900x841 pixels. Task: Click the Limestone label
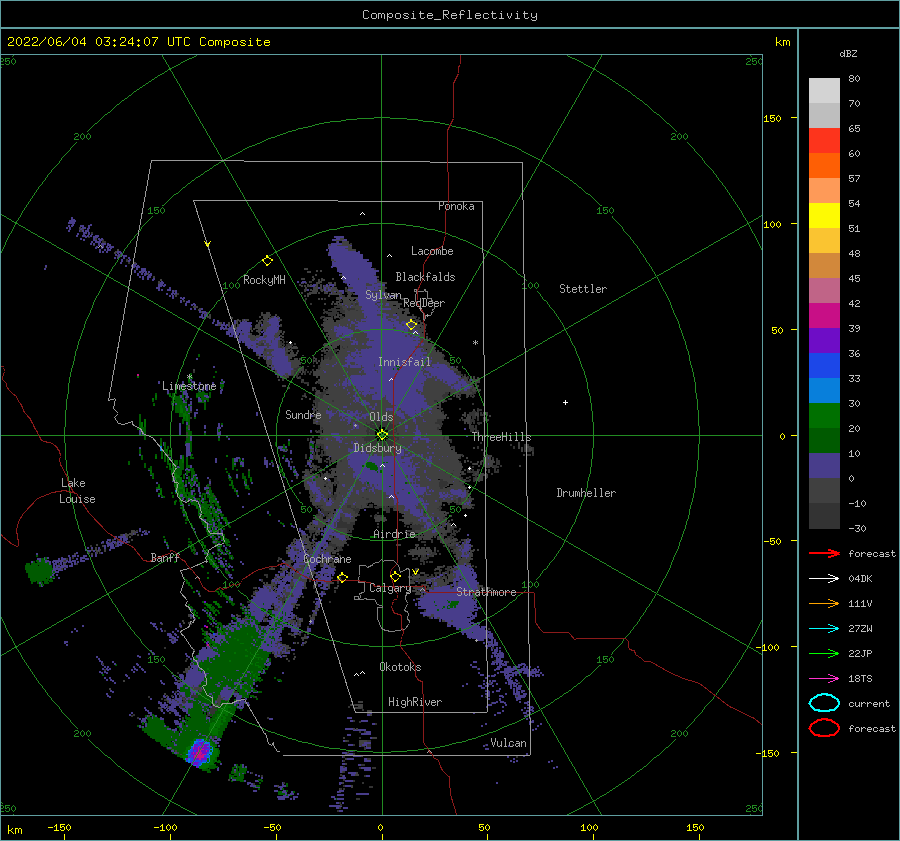189,386
